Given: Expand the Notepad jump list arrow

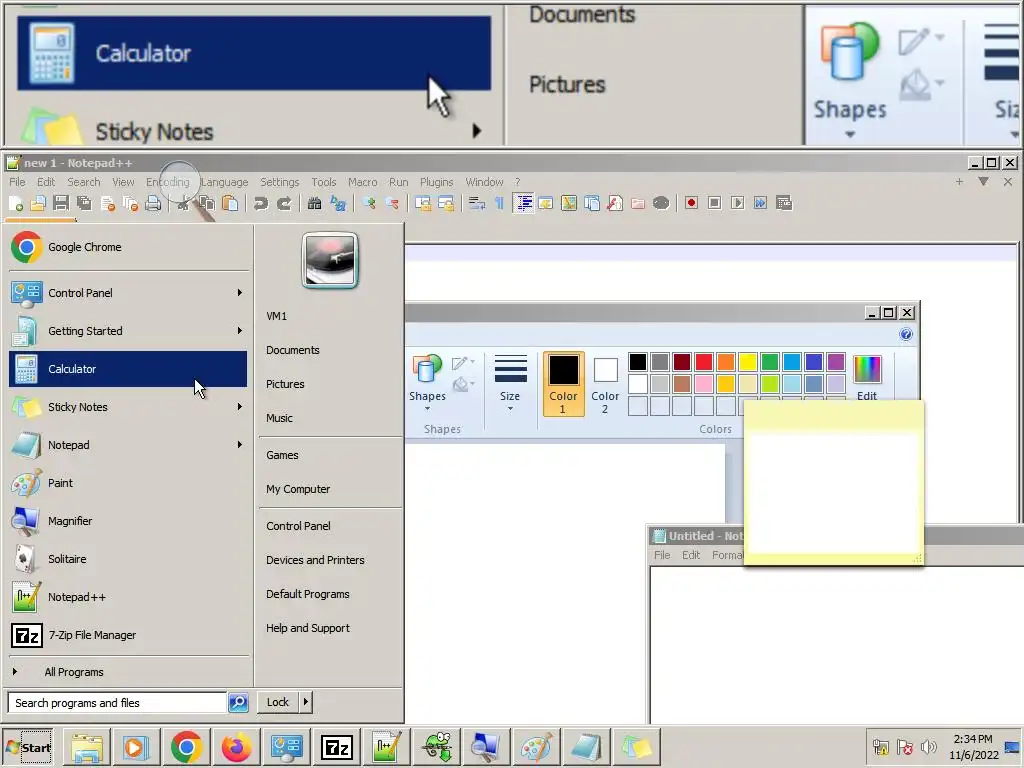Looking at the screenshot, I should (x=240, y=445).
